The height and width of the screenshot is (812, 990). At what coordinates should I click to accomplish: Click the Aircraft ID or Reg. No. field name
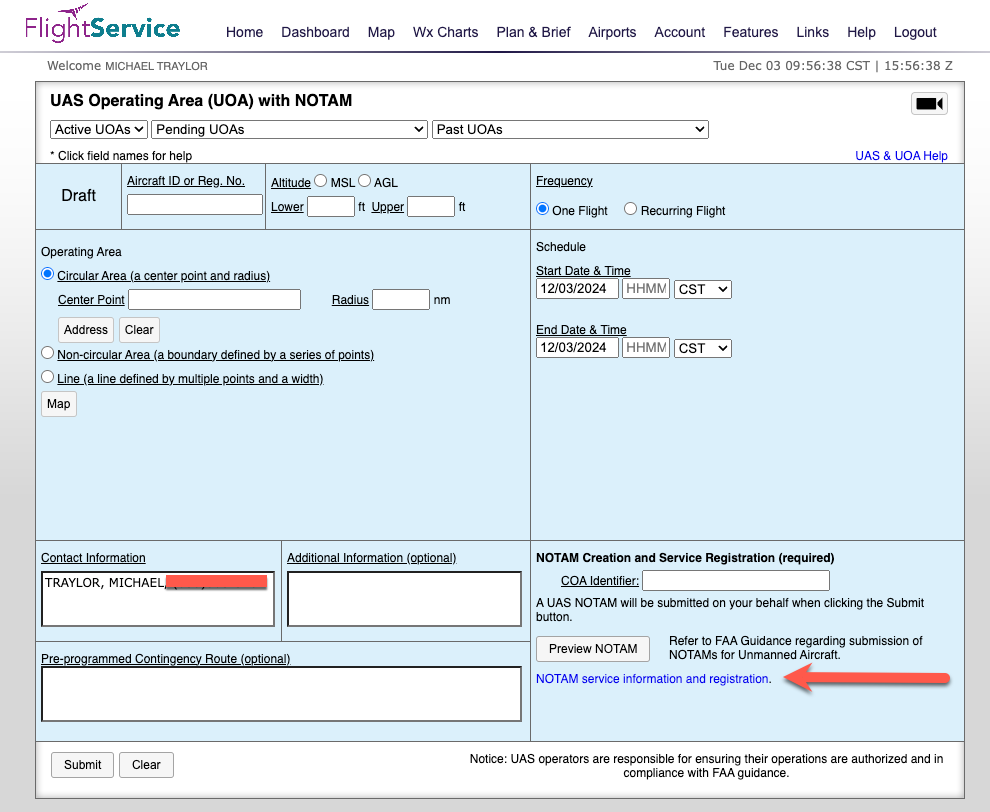(x=186, y=181)
